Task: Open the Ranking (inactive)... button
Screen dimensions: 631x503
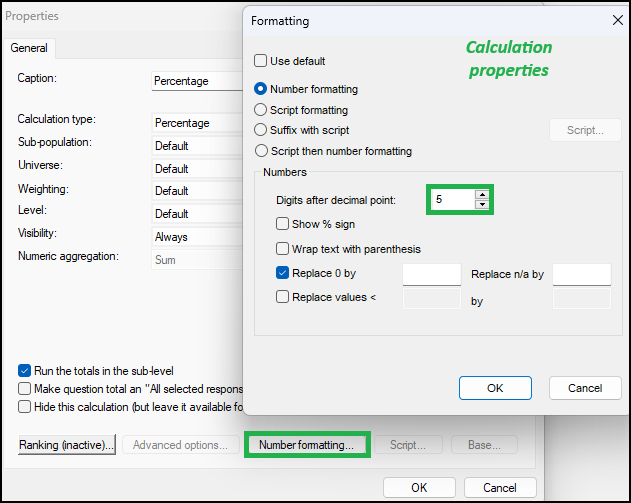Action: pos(67,445)
